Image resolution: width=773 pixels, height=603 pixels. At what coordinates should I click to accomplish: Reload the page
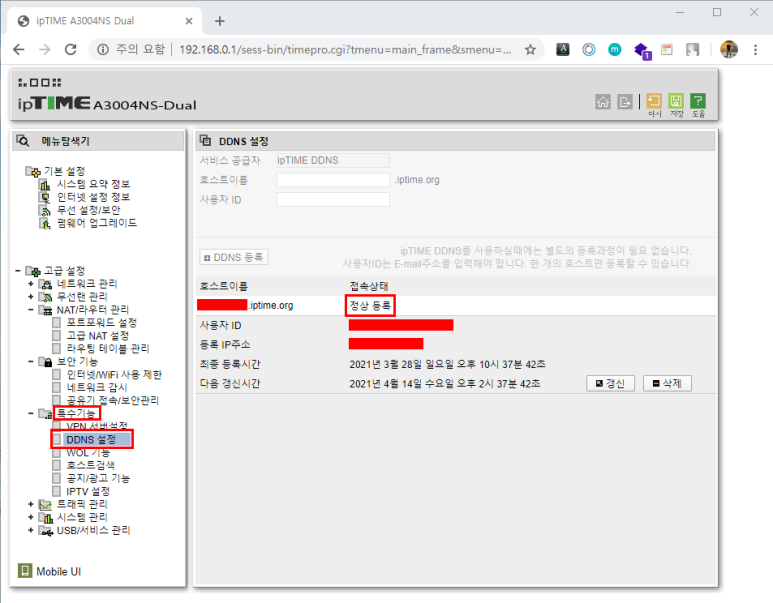point(70,49)
